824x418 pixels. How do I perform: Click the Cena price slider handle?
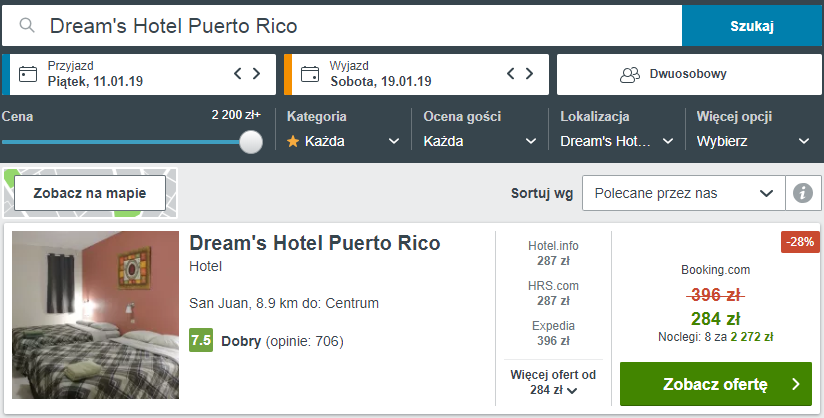(x=251, y=142)
